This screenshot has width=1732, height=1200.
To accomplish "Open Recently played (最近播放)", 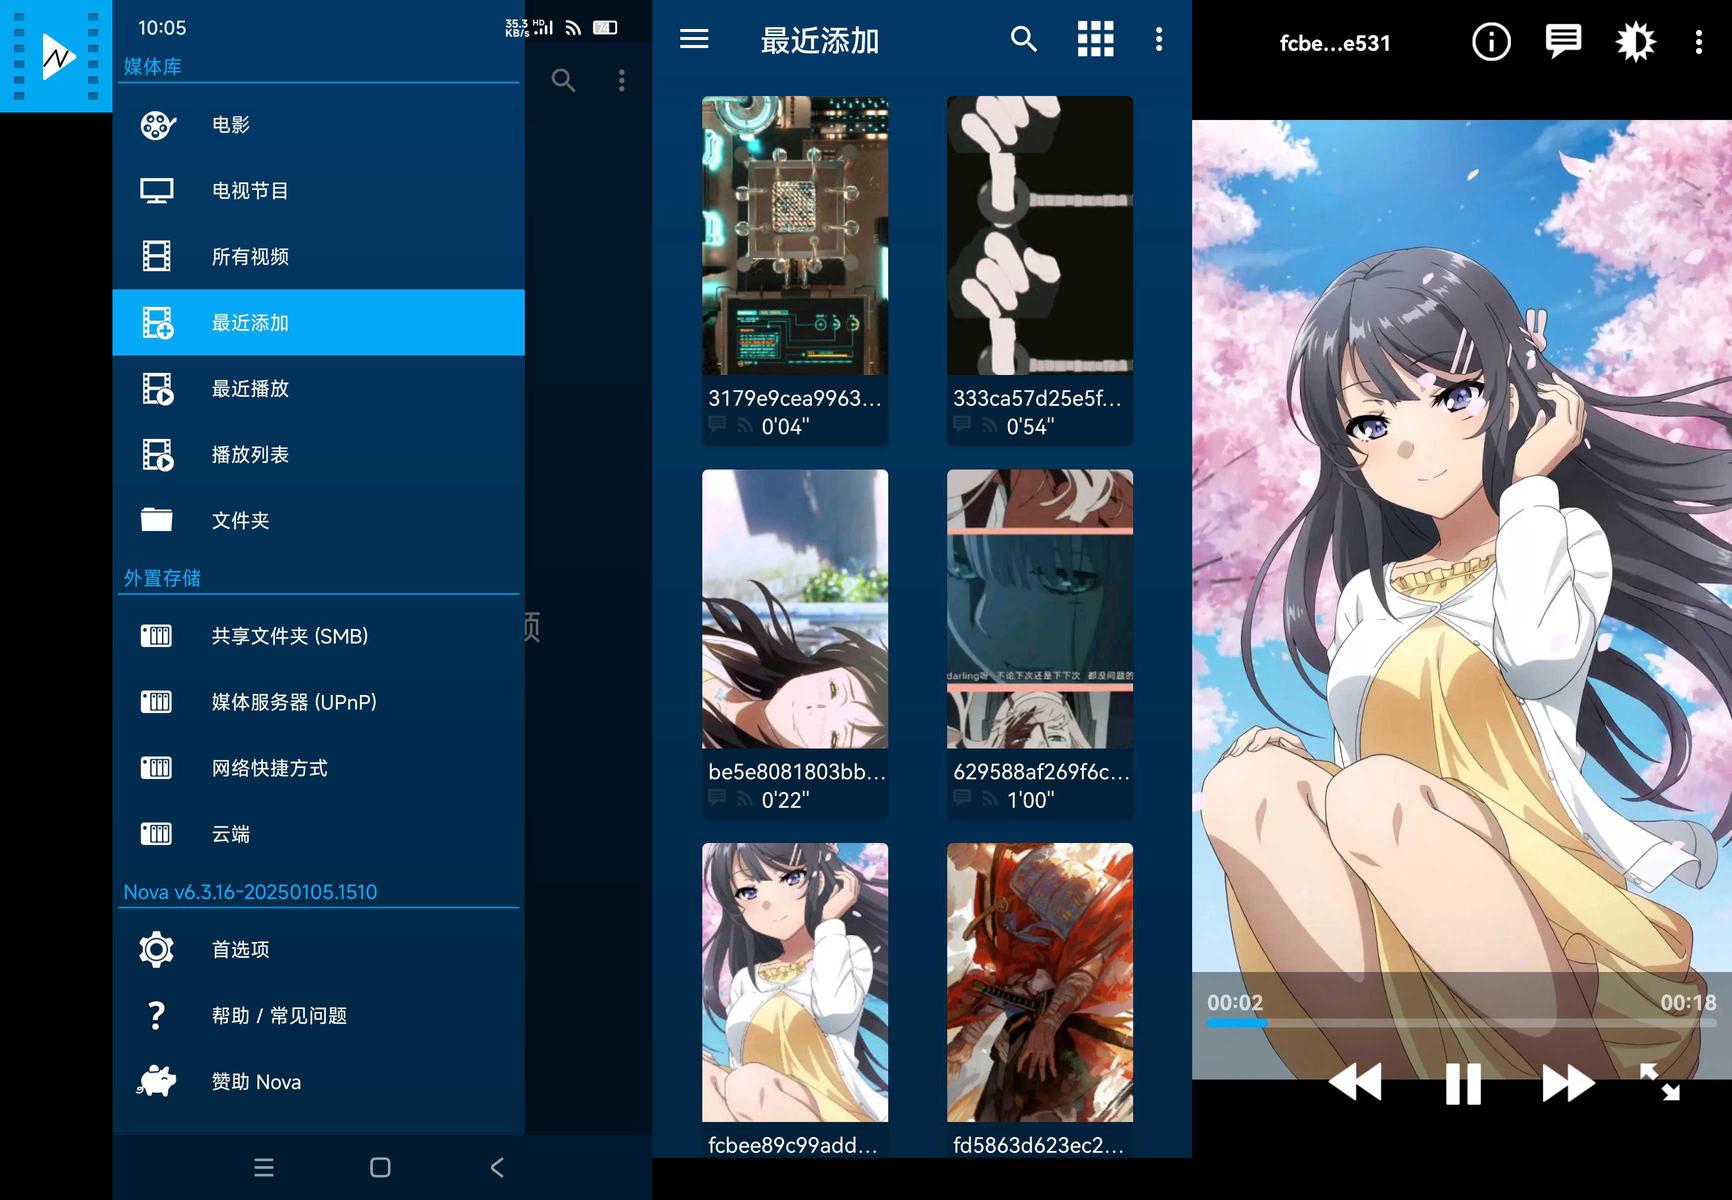I will point(318,389).
